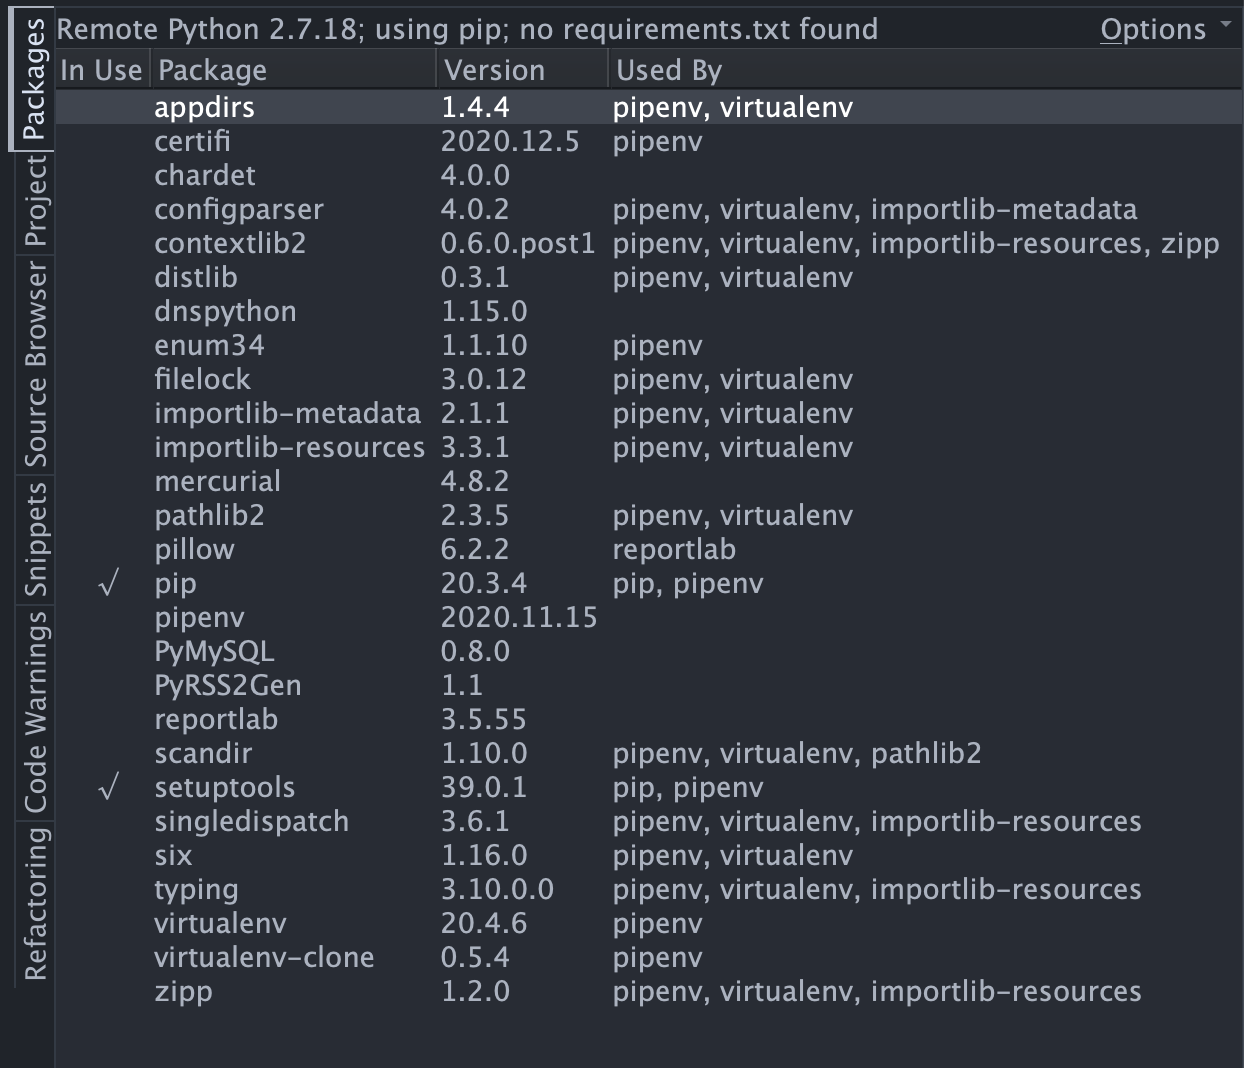
Task: Click version 3.5.55 of reportlab
Action: tap(484, 719)
